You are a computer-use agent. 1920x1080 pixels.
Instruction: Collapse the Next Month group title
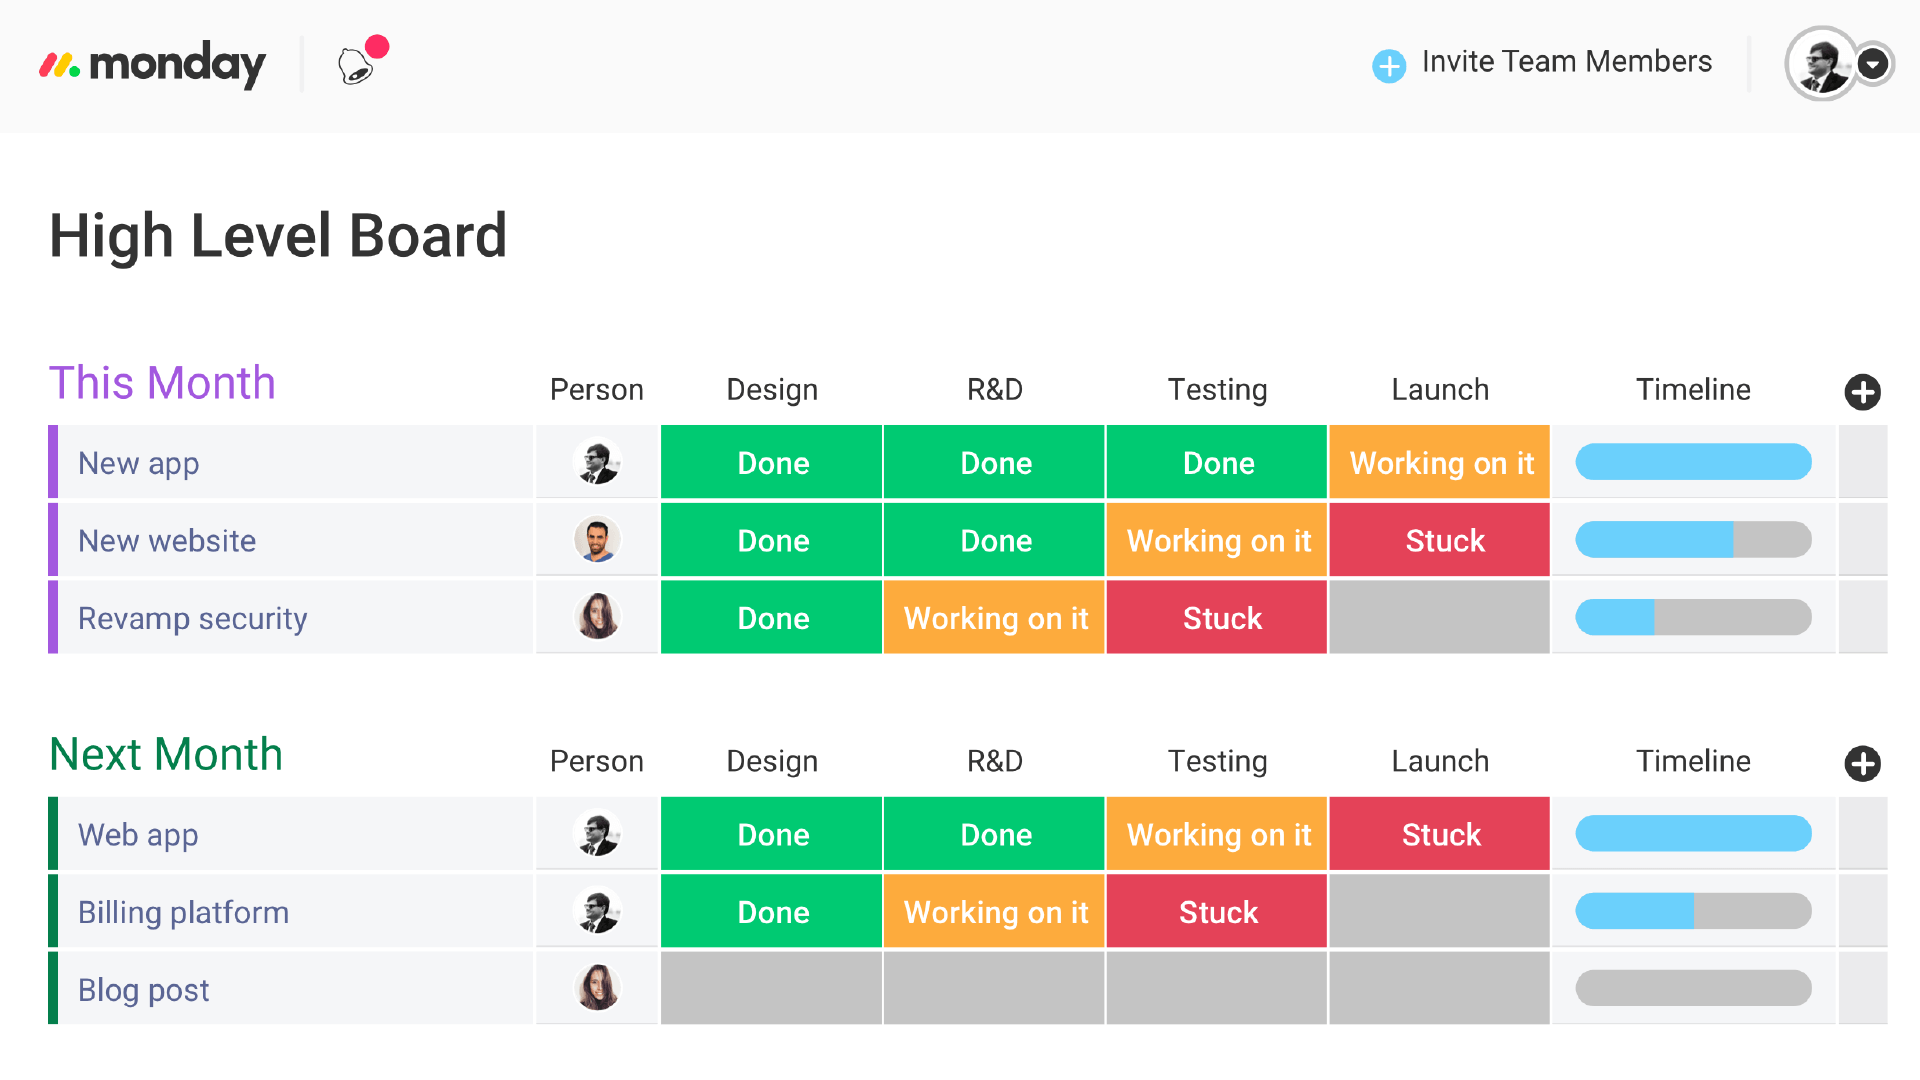[x=166, y=755]
